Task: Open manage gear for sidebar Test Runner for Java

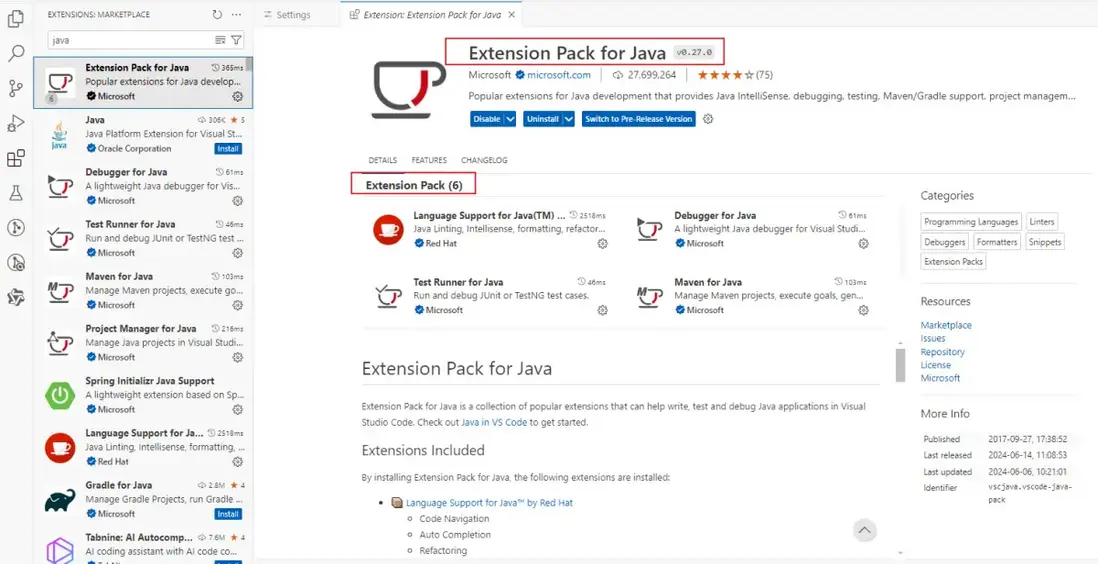Action: pyautogui.click(x=237, y=253)
